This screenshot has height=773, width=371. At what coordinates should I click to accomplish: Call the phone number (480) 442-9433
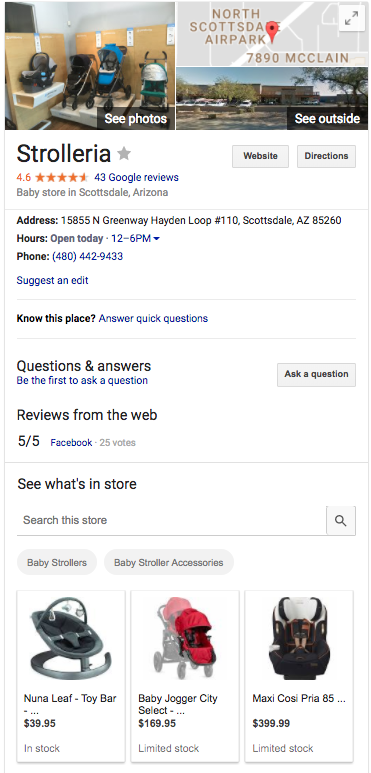(88, 256)
